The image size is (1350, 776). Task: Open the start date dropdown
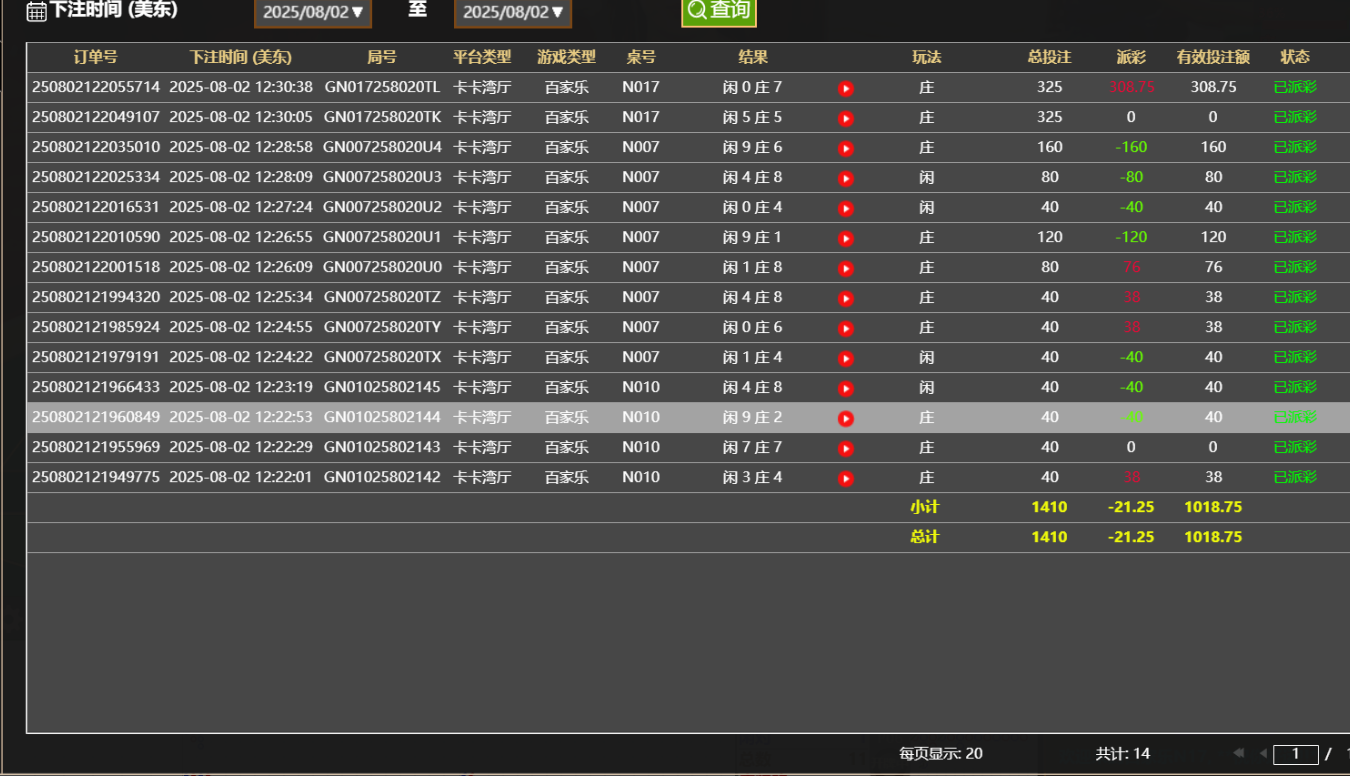point(313,12)
